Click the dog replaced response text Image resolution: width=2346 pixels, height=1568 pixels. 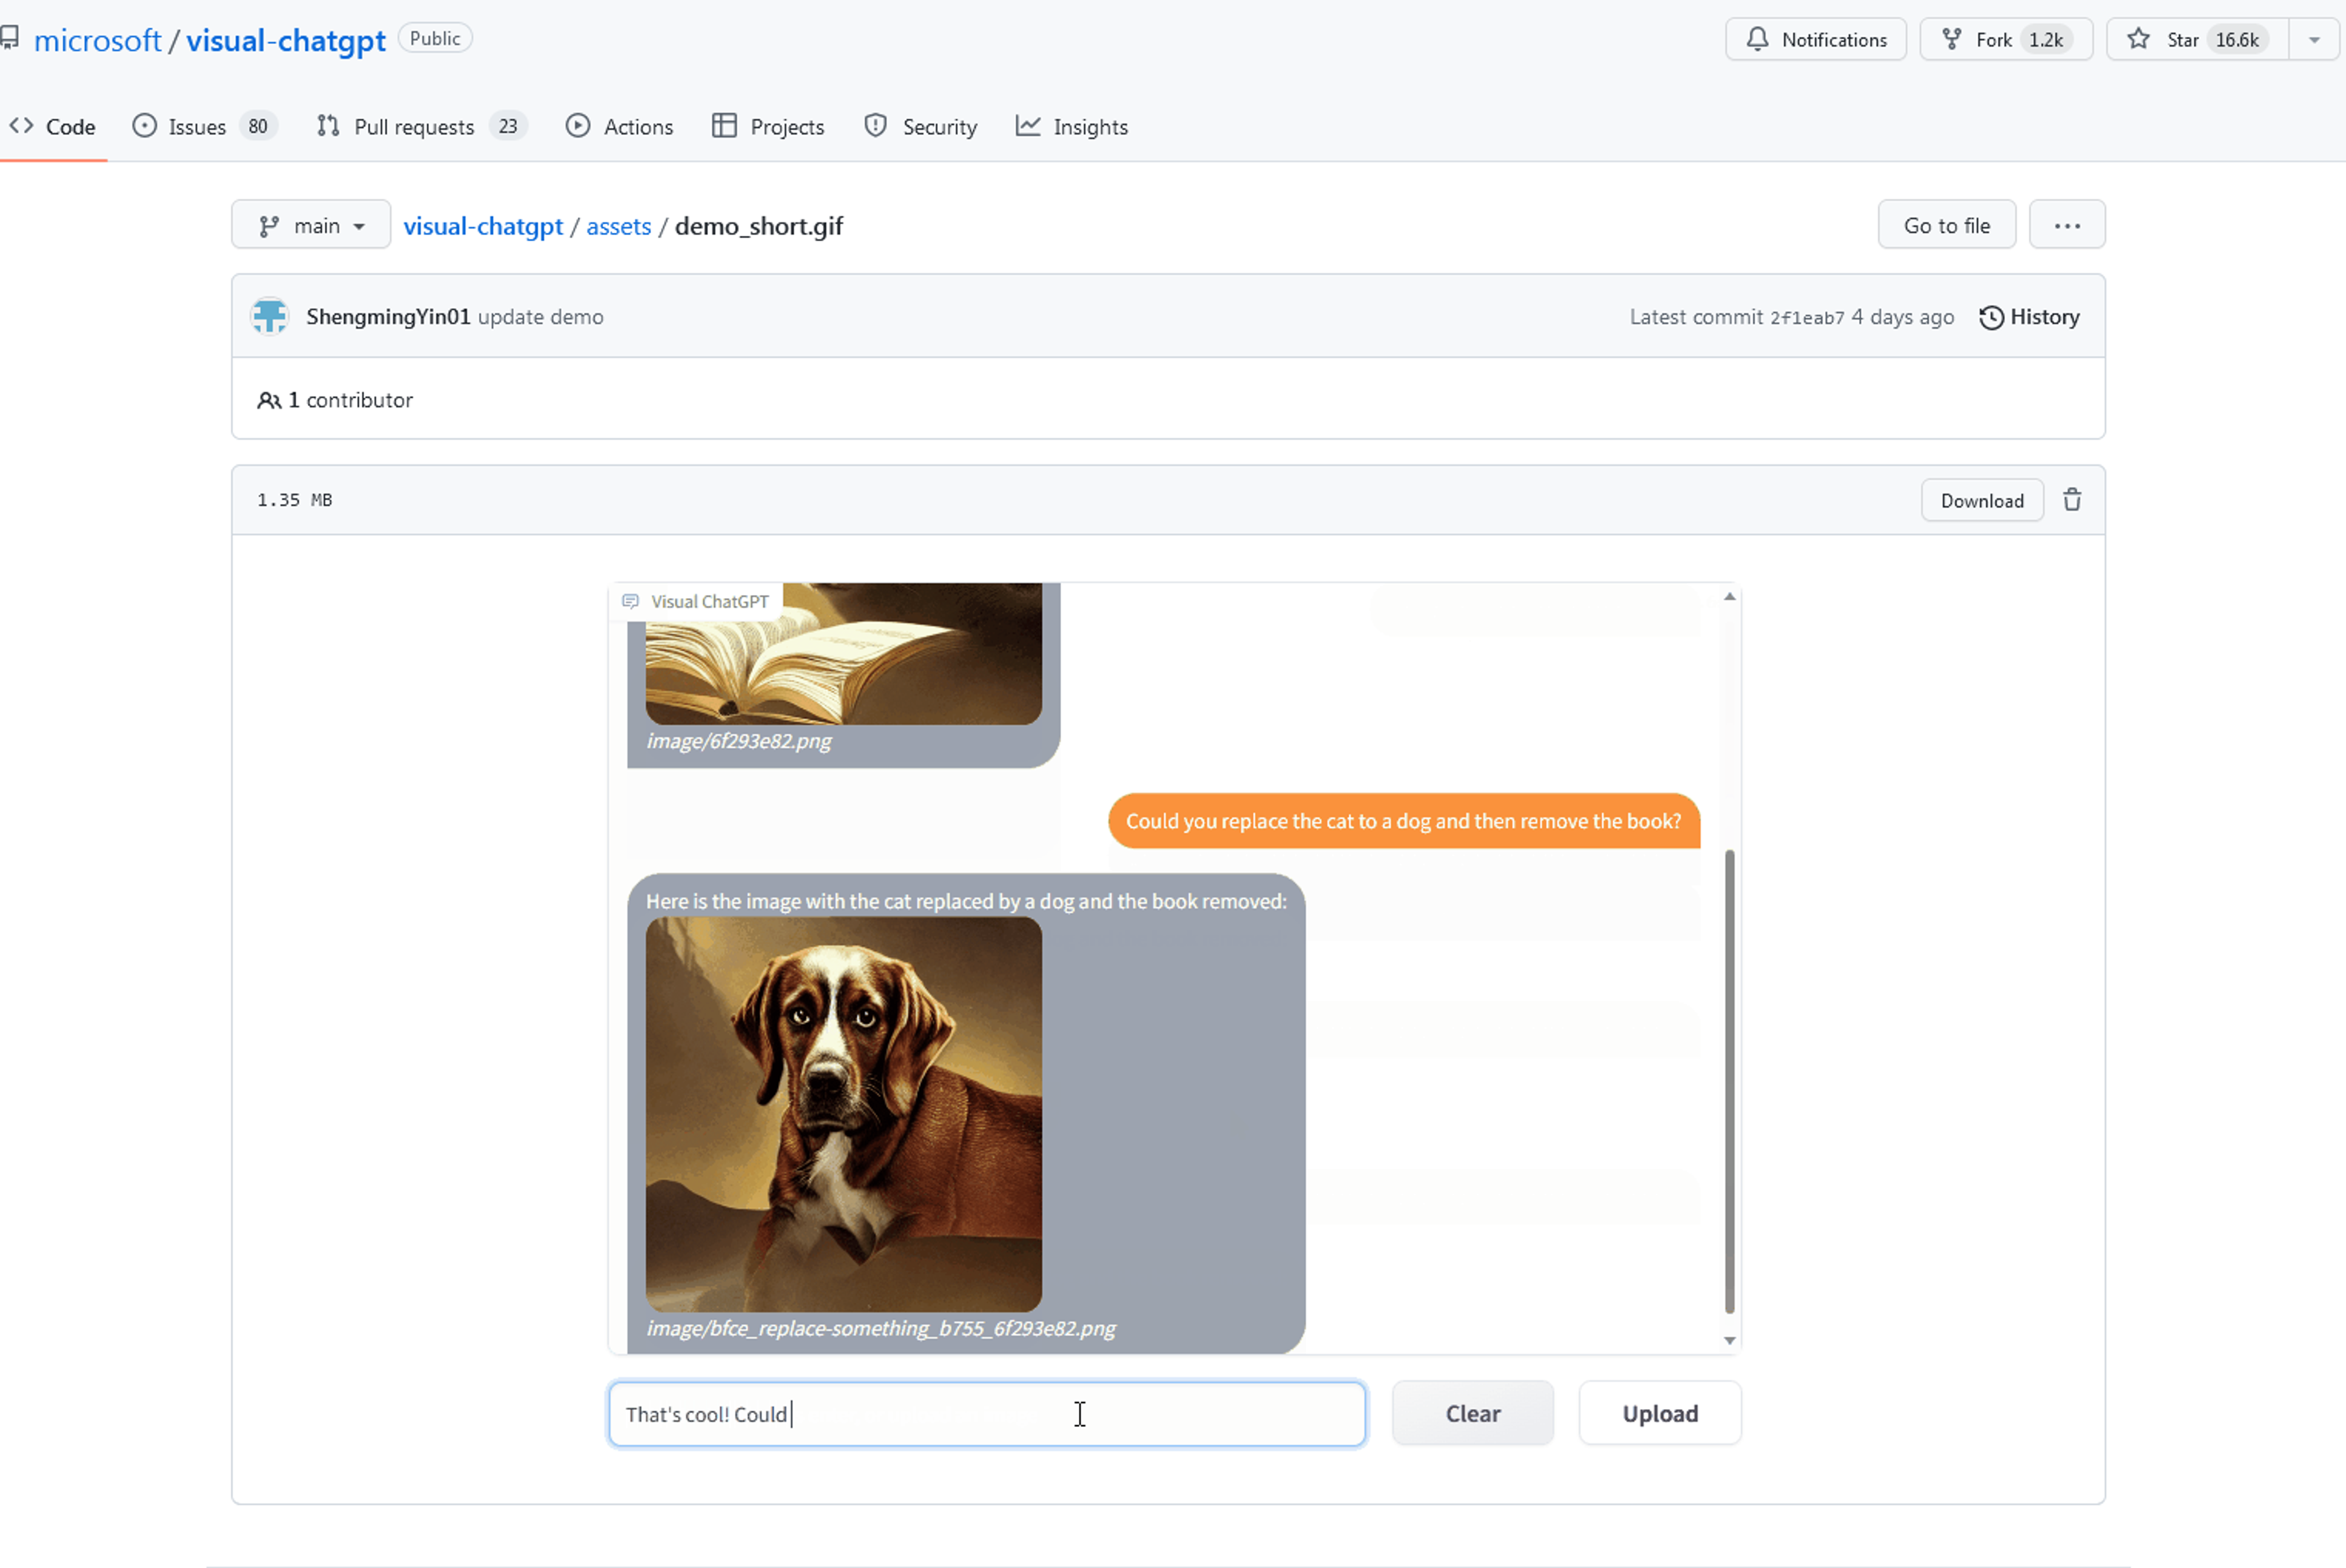pyautogui.click(x=966, y=901)
